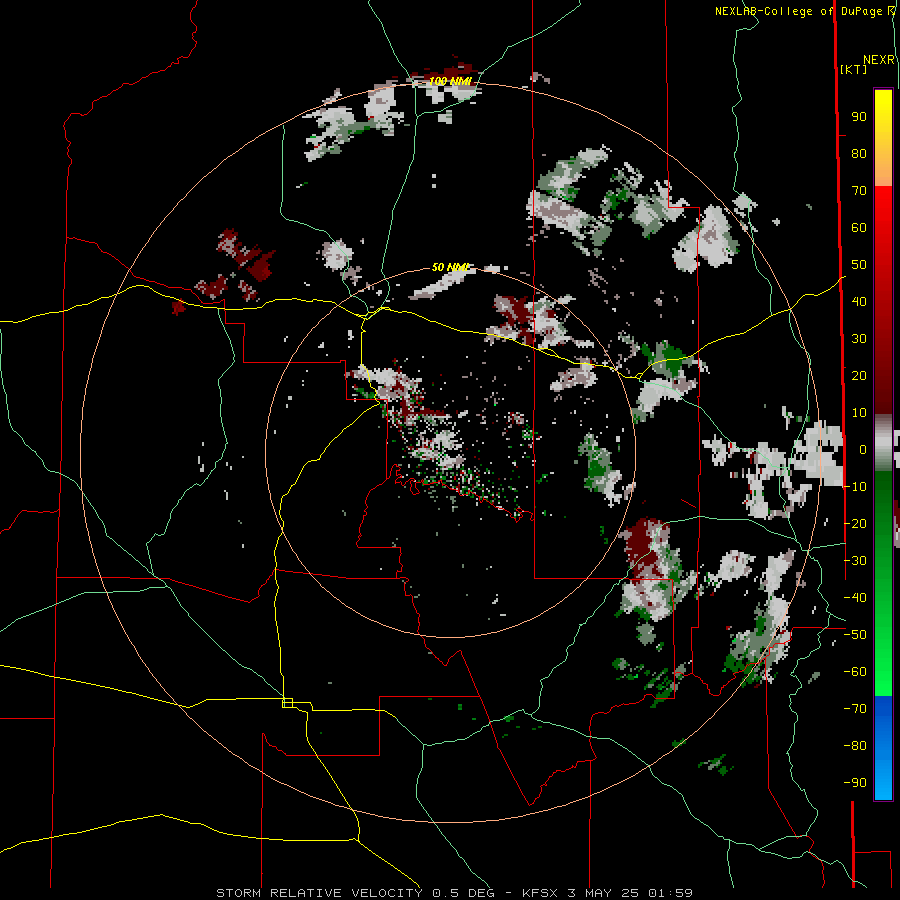The image size is (900, 900).
Task: Click the -60 value on the velocity scale
Action: click(x=855, y=672)
